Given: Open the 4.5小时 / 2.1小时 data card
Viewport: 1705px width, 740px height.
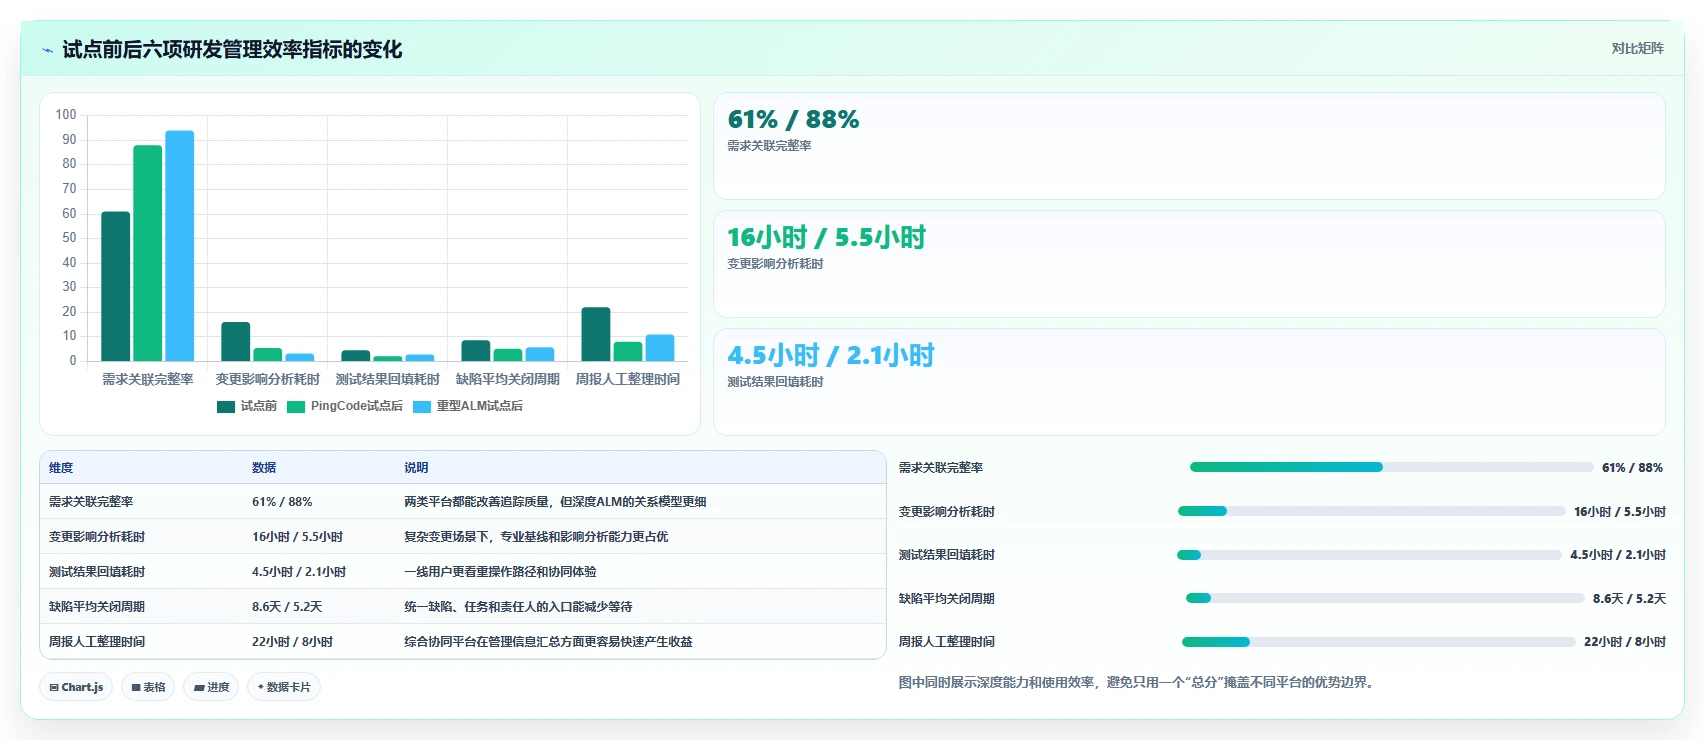Looking at the screenshot, I should (1189, 382).
